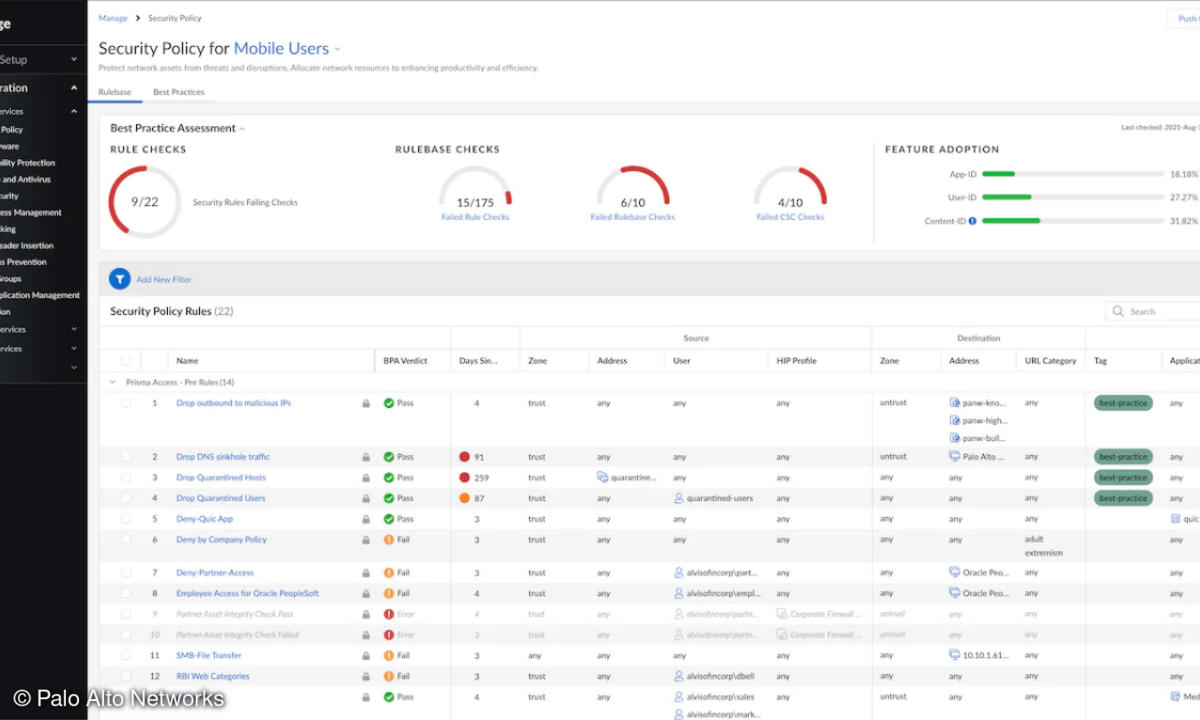Click the User-ID adoption progress bar
1200x720 pixels.
click(x=1071, y=197)
